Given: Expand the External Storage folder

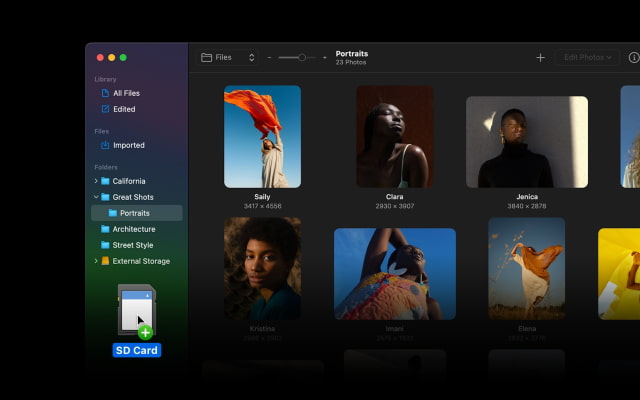Looking at the screenshot, I should pos(96,261).
